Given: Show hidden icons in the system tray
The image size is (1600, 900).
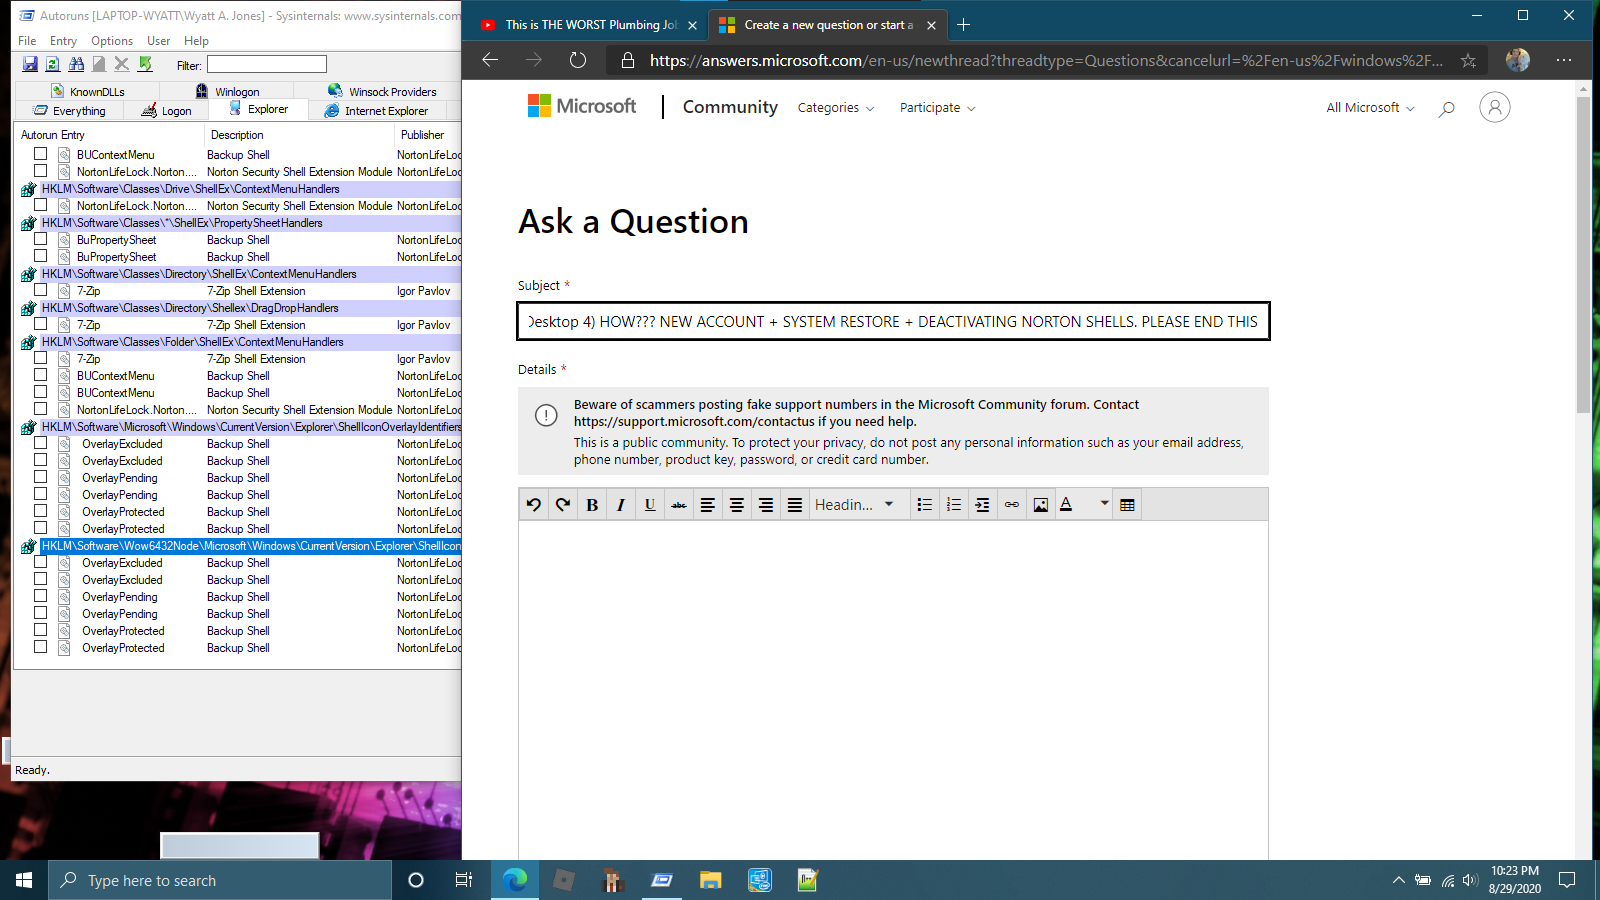Looking at the screenshot, I should pyautogui.click(x=1398, y=880).
